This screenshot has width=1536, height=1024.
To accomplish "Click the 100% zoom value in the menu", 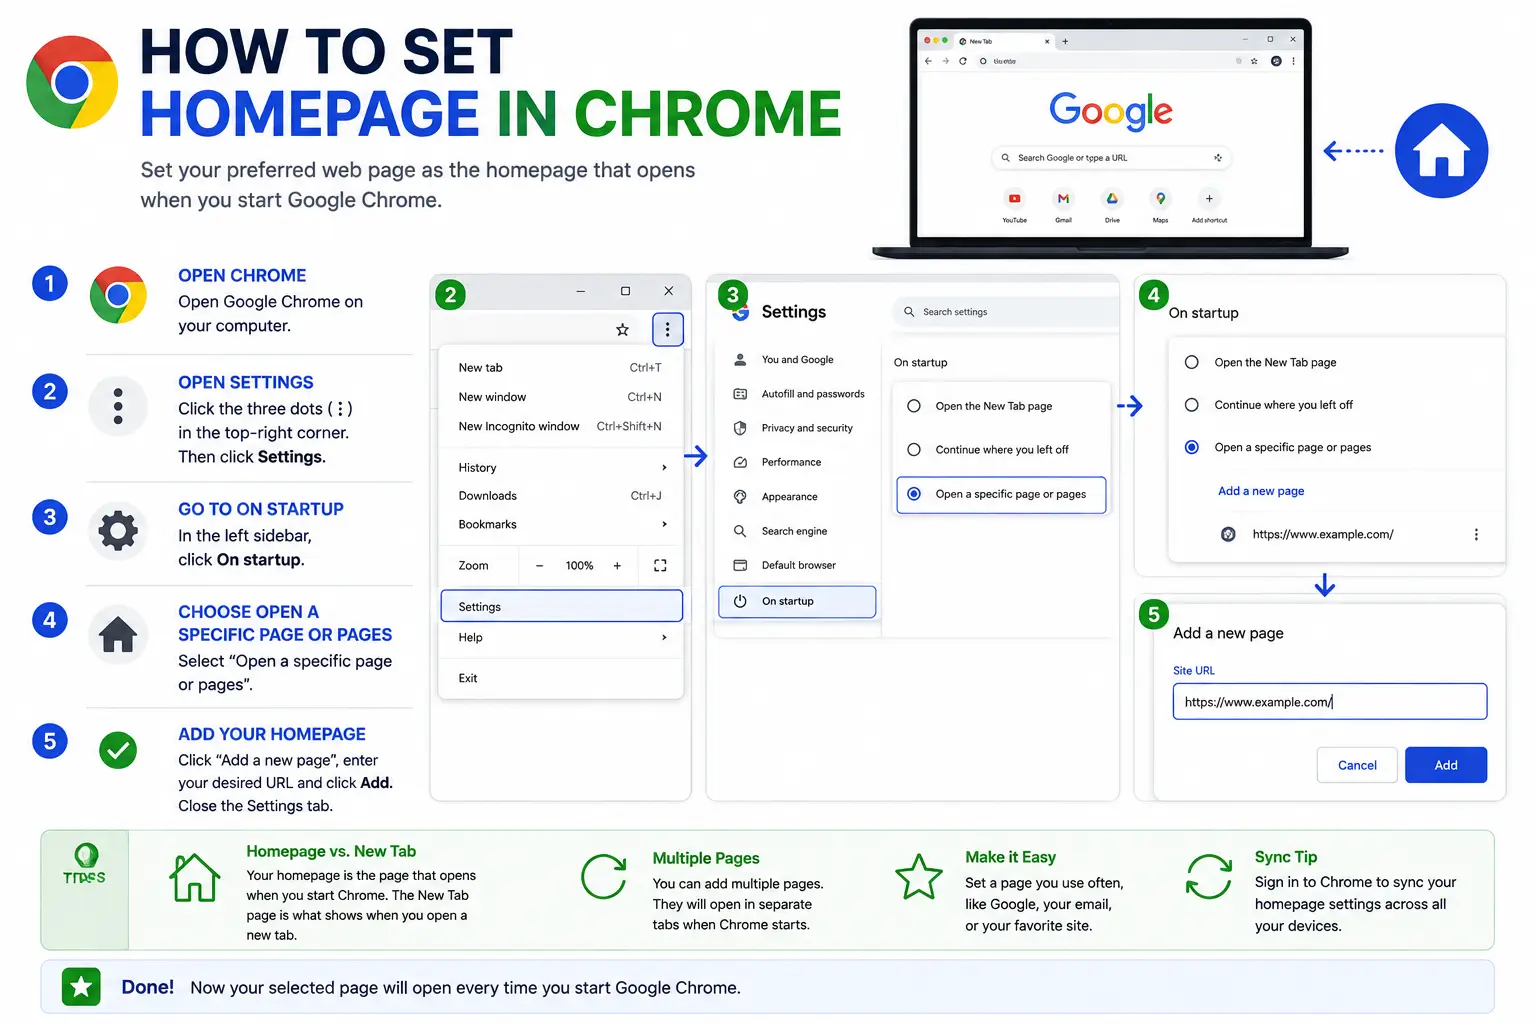I will (579, 566).
